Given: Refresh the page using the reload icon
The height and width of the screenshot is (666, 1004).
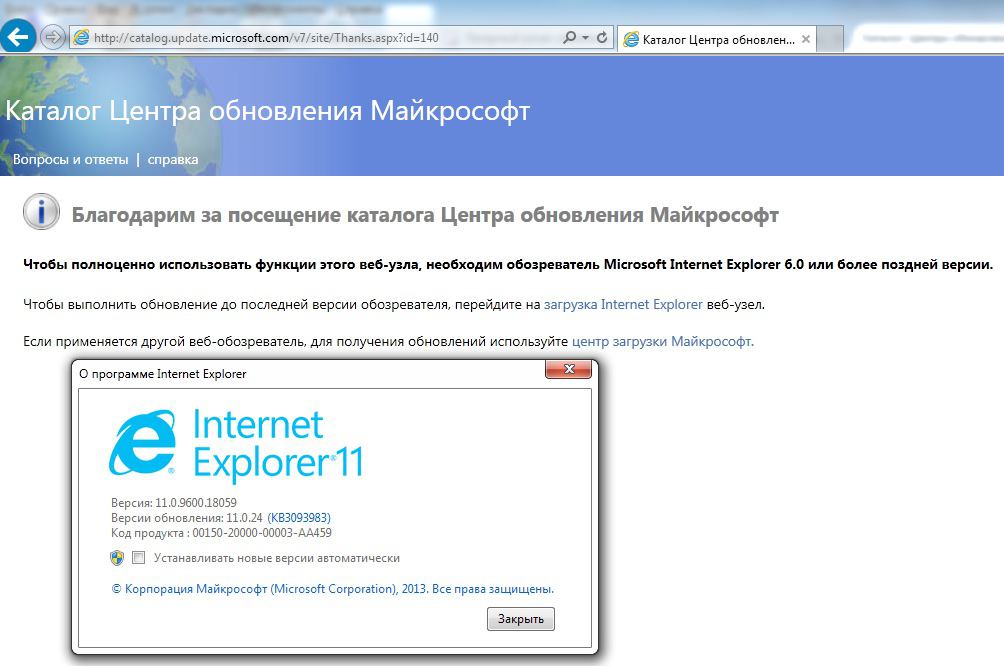Looking at the screenshot, I should click(602, 38).
